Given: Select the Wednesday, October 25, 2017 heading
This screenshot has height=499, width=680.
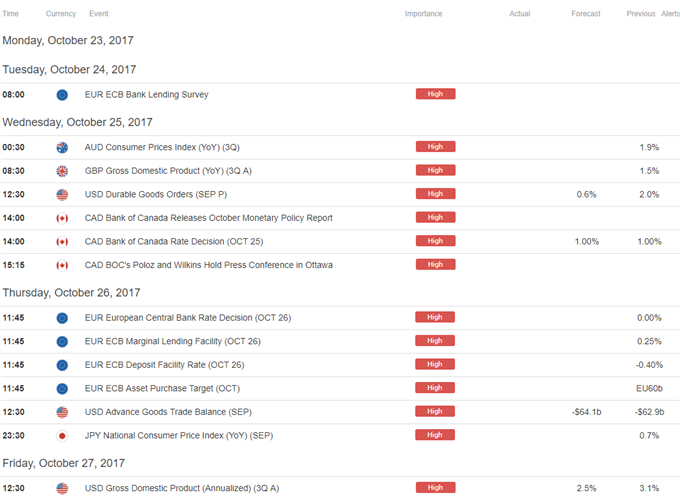Looking at the screenshot, I should coord(78,122).
